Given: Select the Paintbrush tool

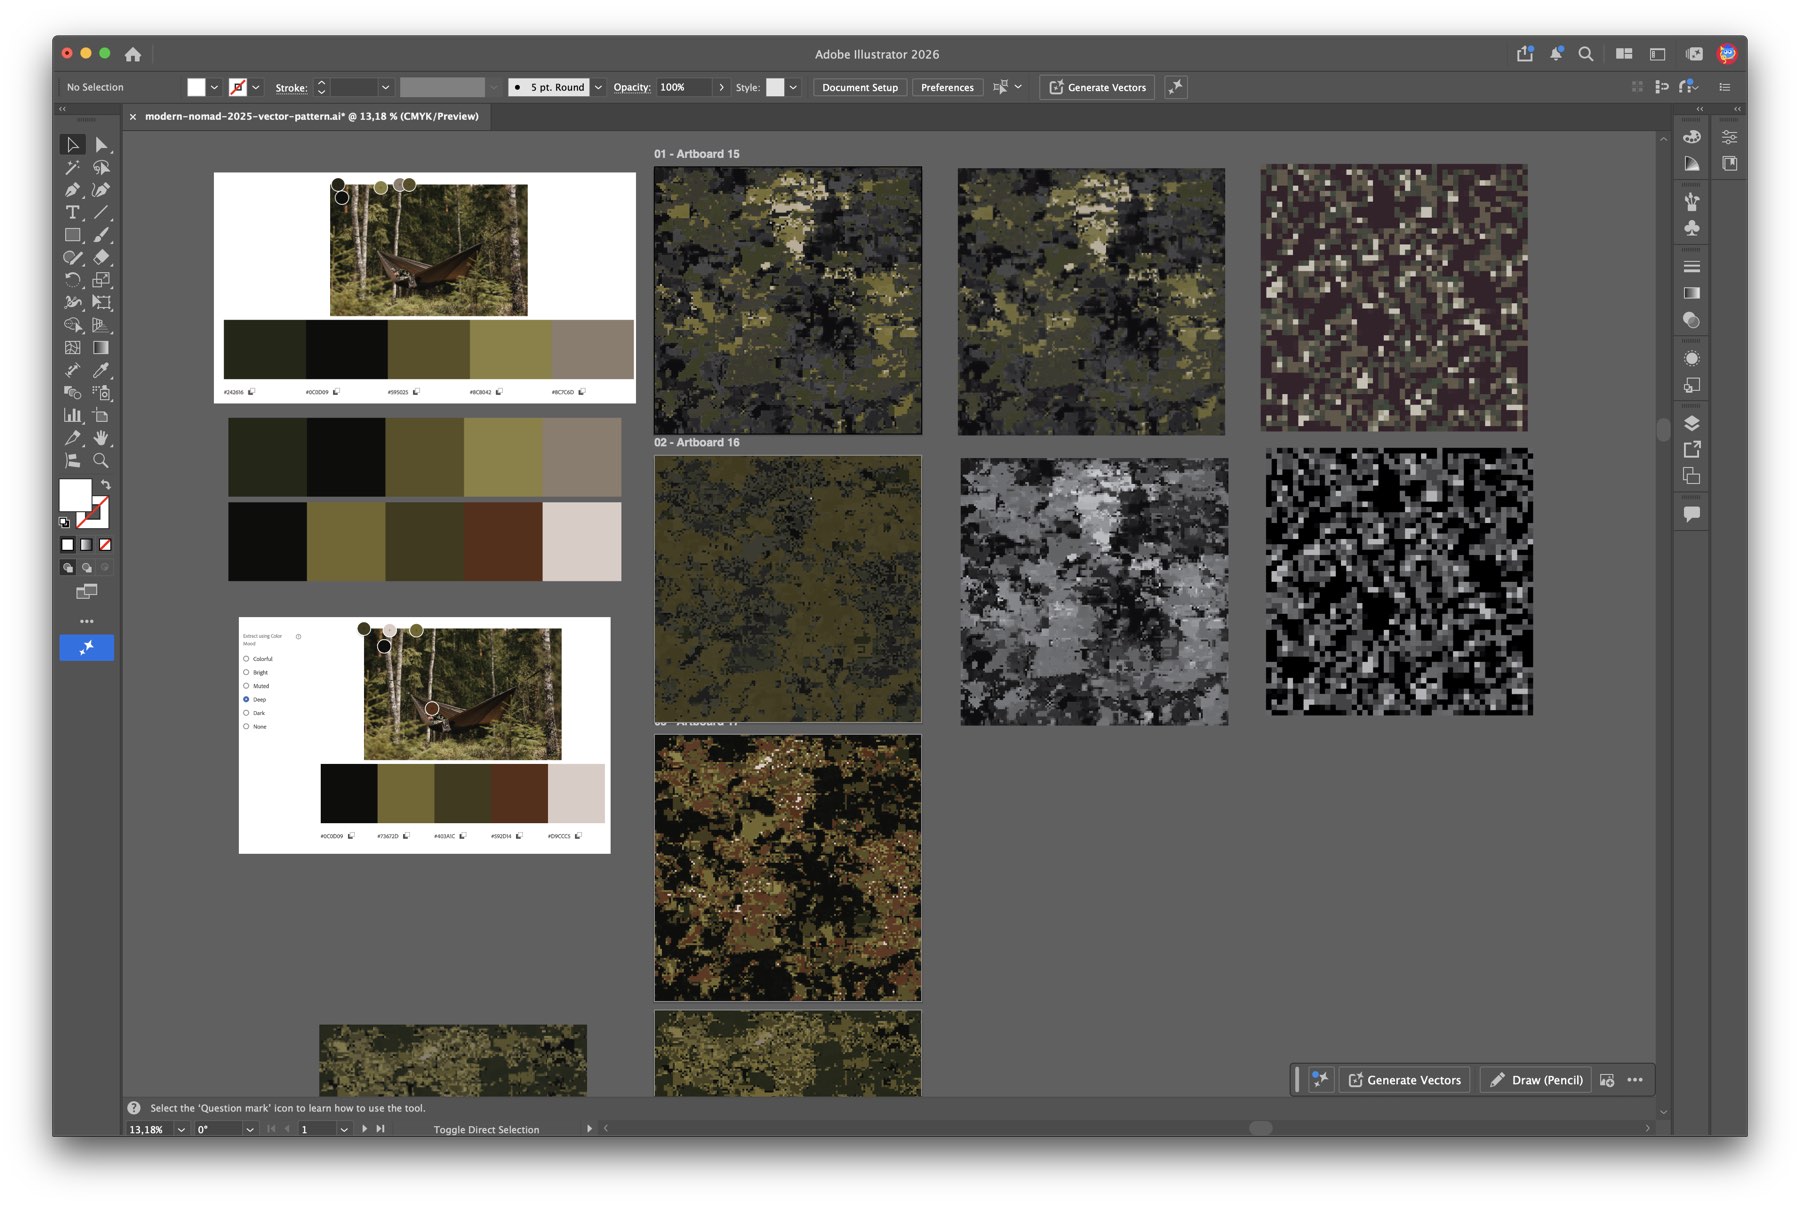Looking at the screenshot, I should [101, 235].
